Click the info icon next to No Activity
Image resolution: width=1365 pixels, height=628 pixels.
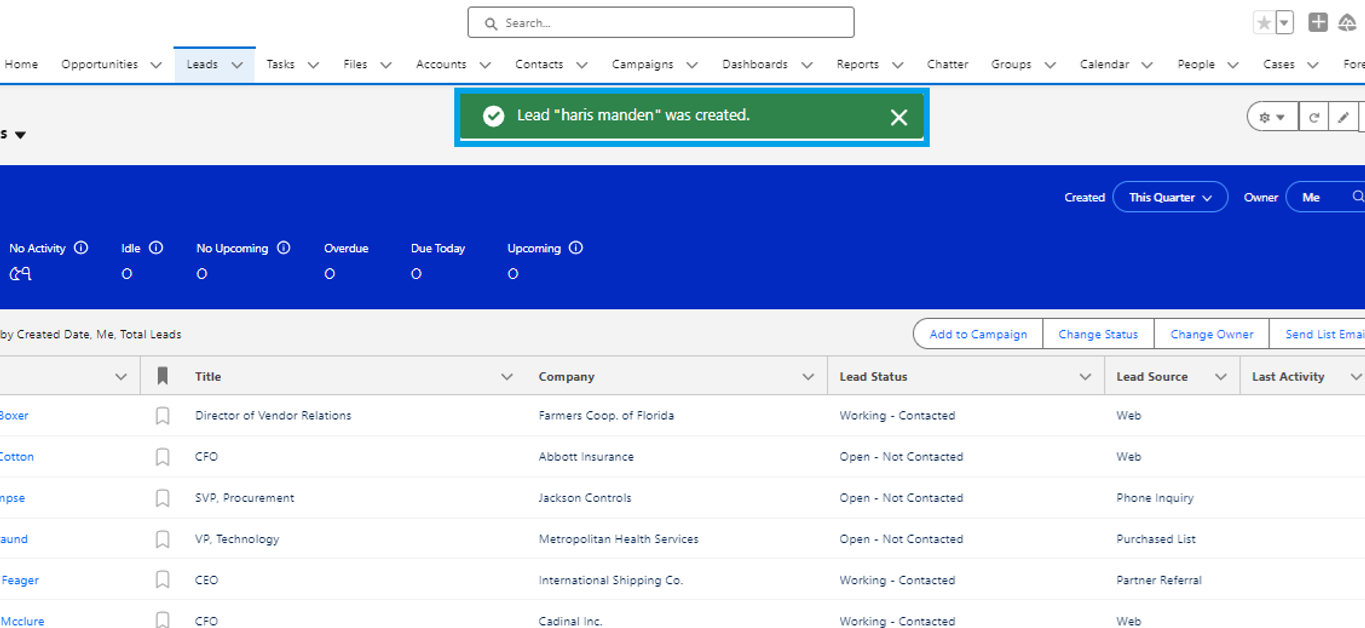coord(81,247)
